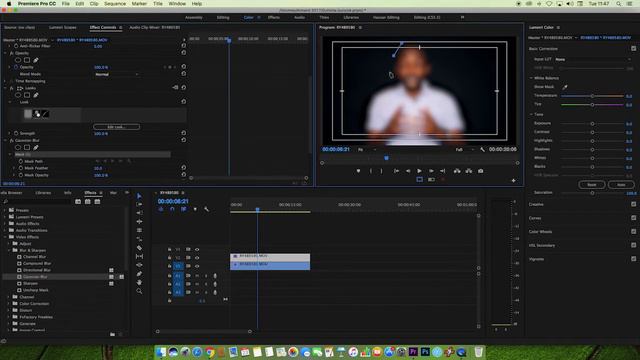
Task: Toggle V3 track output eye
Action: pyautogui.click(x=197, y=249)
